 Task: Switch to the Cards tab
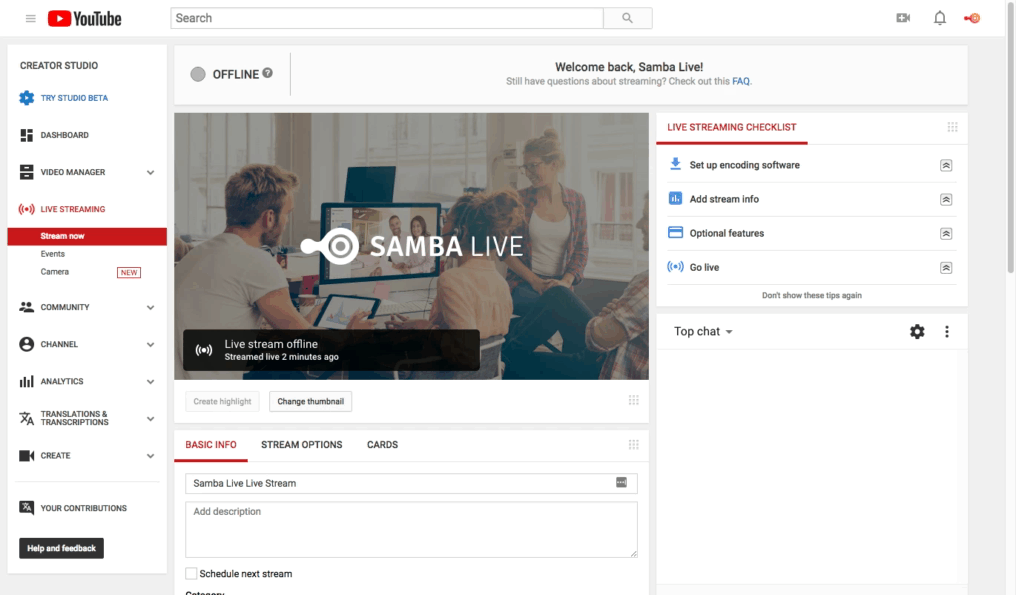[x=382, y=445]
